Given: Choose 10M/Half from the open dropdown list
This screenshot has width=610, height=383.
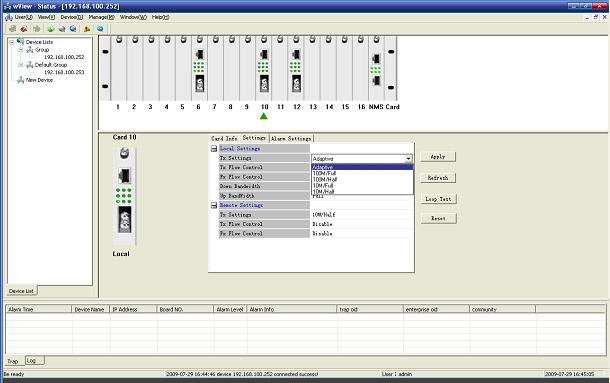Looking at the screenshot, I should [362, 192].
